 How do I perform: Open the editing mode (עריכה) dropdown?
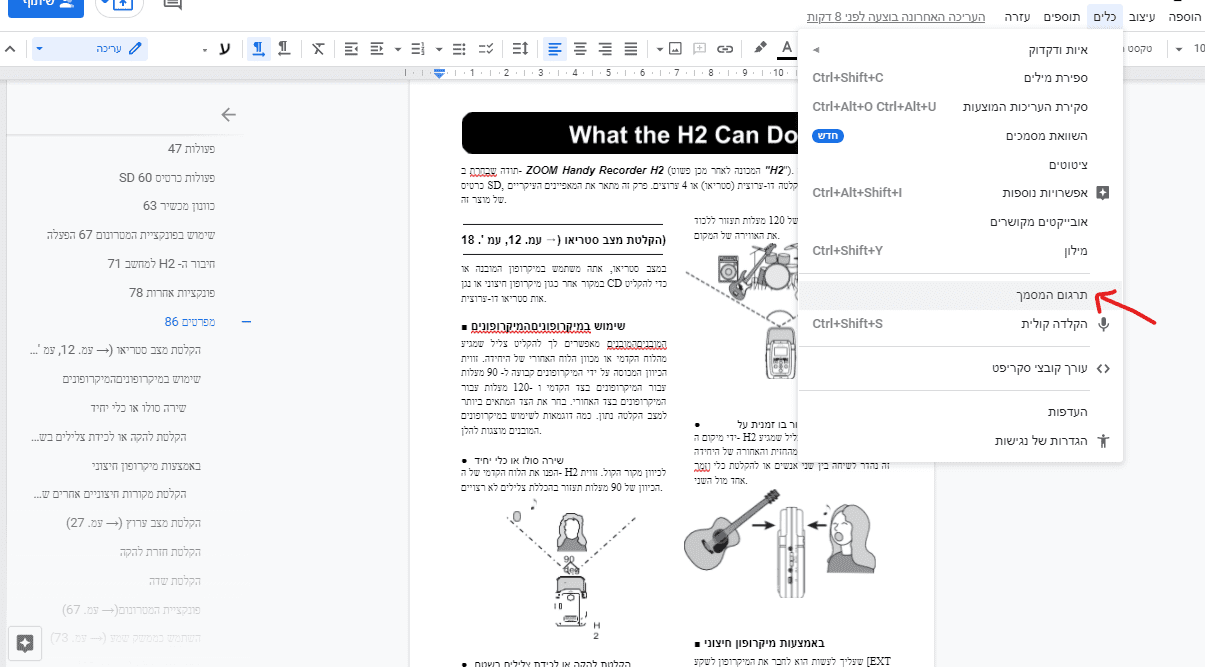(90, 48)
